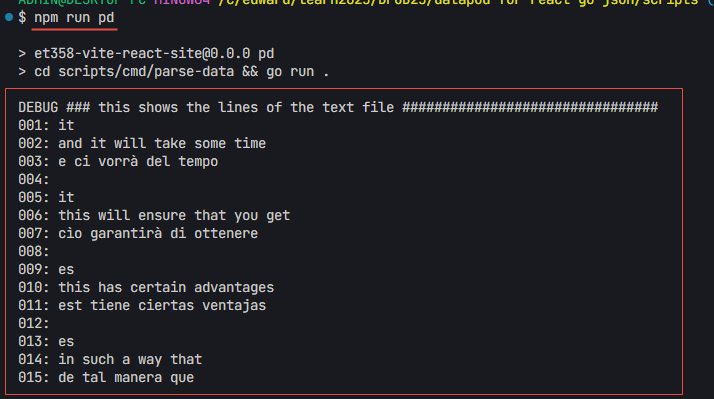Click line 001 containing 'it'

click(46, 125)
